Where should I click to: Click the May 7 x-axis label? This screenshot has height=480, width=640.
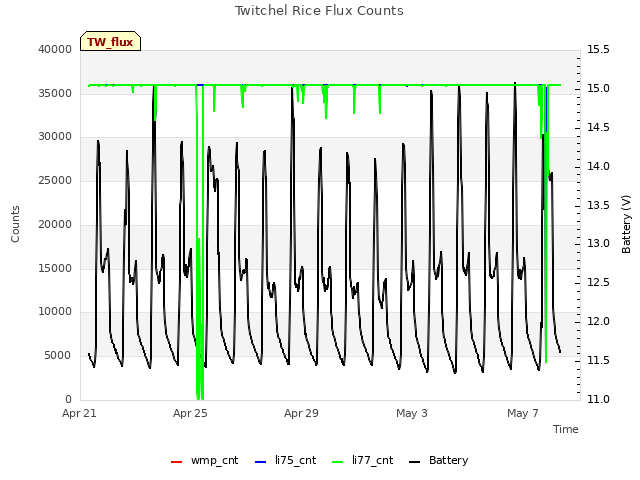(x=523, y=413)
